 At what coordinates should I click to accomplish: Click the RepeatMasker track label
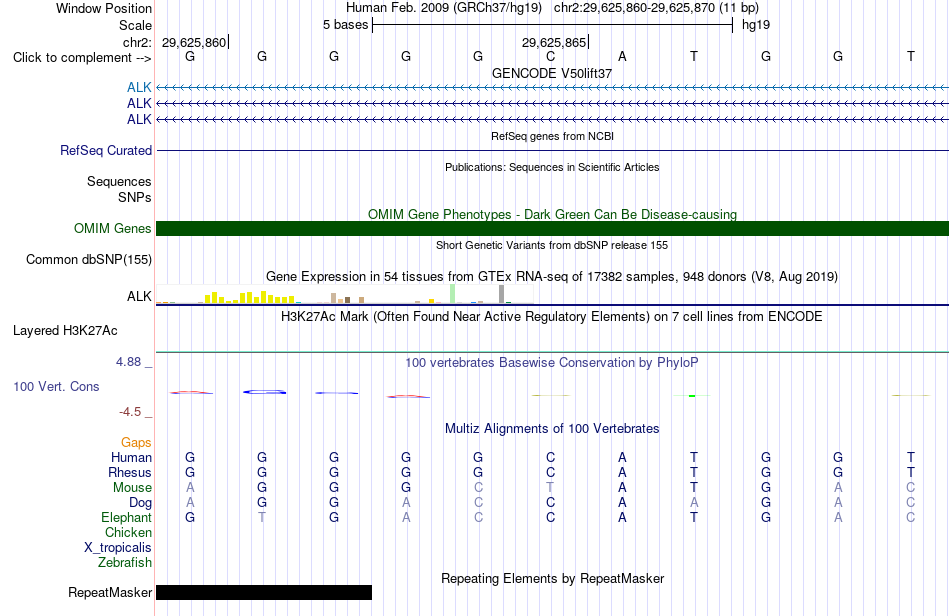(x=110, y=592)
